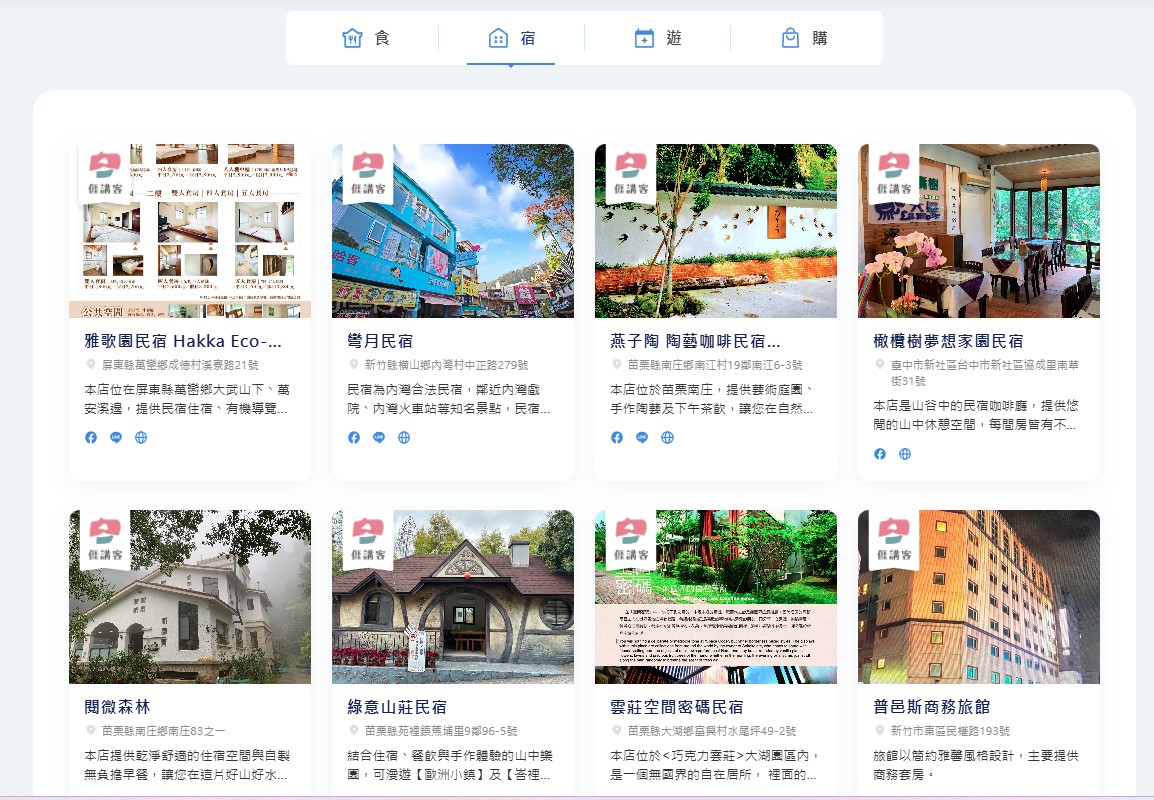Click address 新竹縣橫山鄉內灣村中正路279號
Screen dimensions: 1154x800
pos(447,364)
